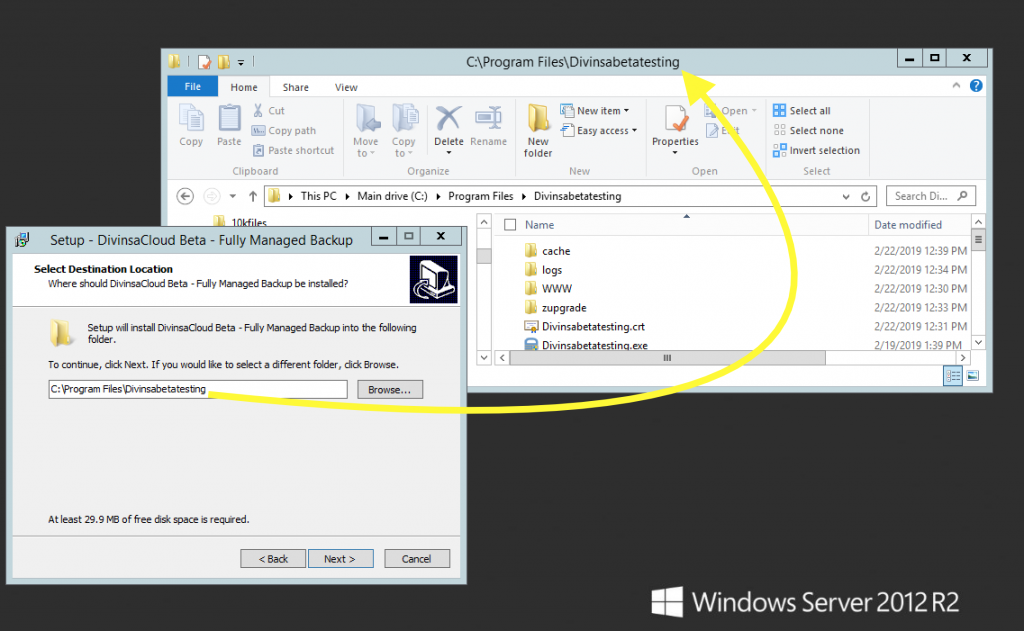1024x631 pixels.
Task: Collapse the ribbon with chevron
Action: coord(956,86)
